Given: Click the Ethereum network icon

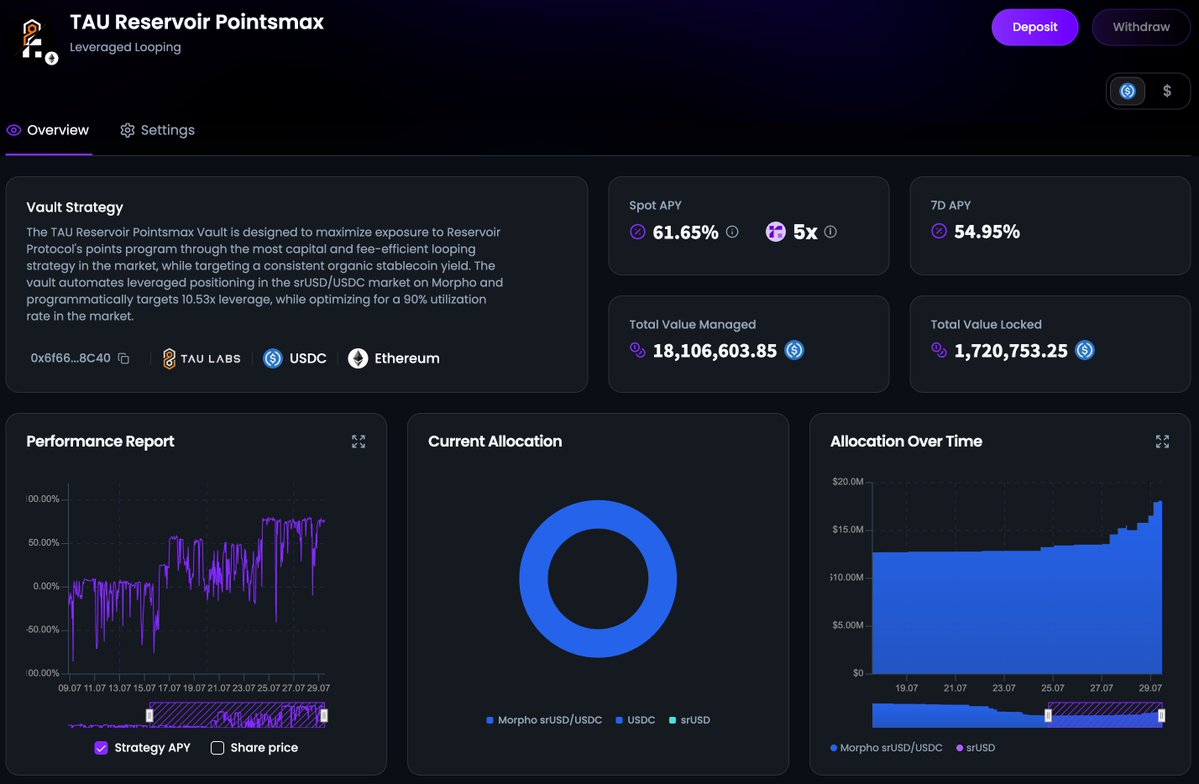Looking at the screenshot, I should [x=358, y=358].
